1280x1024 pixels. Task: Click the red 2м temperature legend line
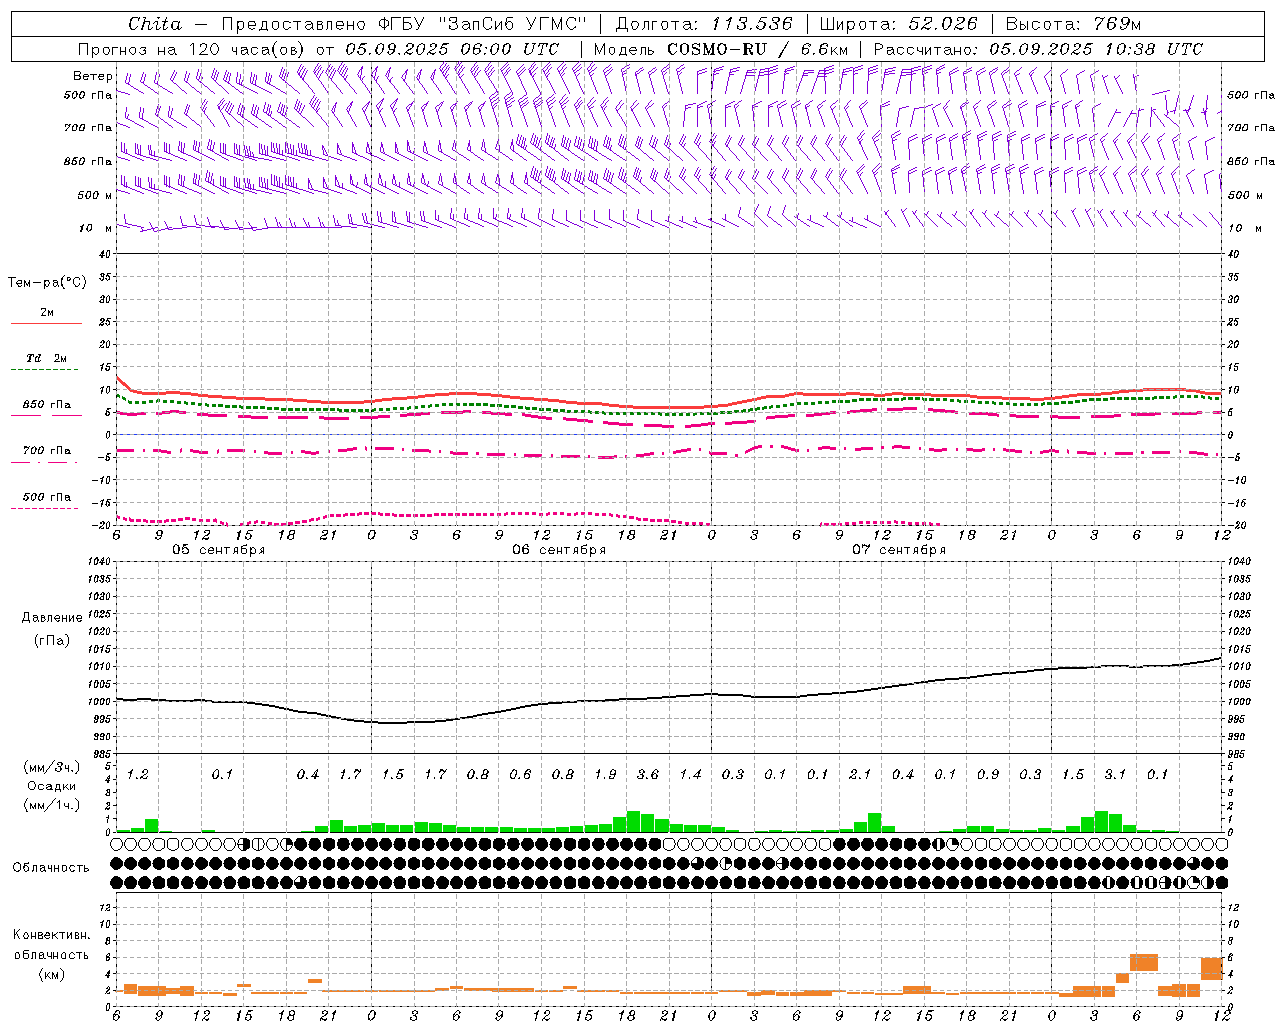(x=46, y=324)
